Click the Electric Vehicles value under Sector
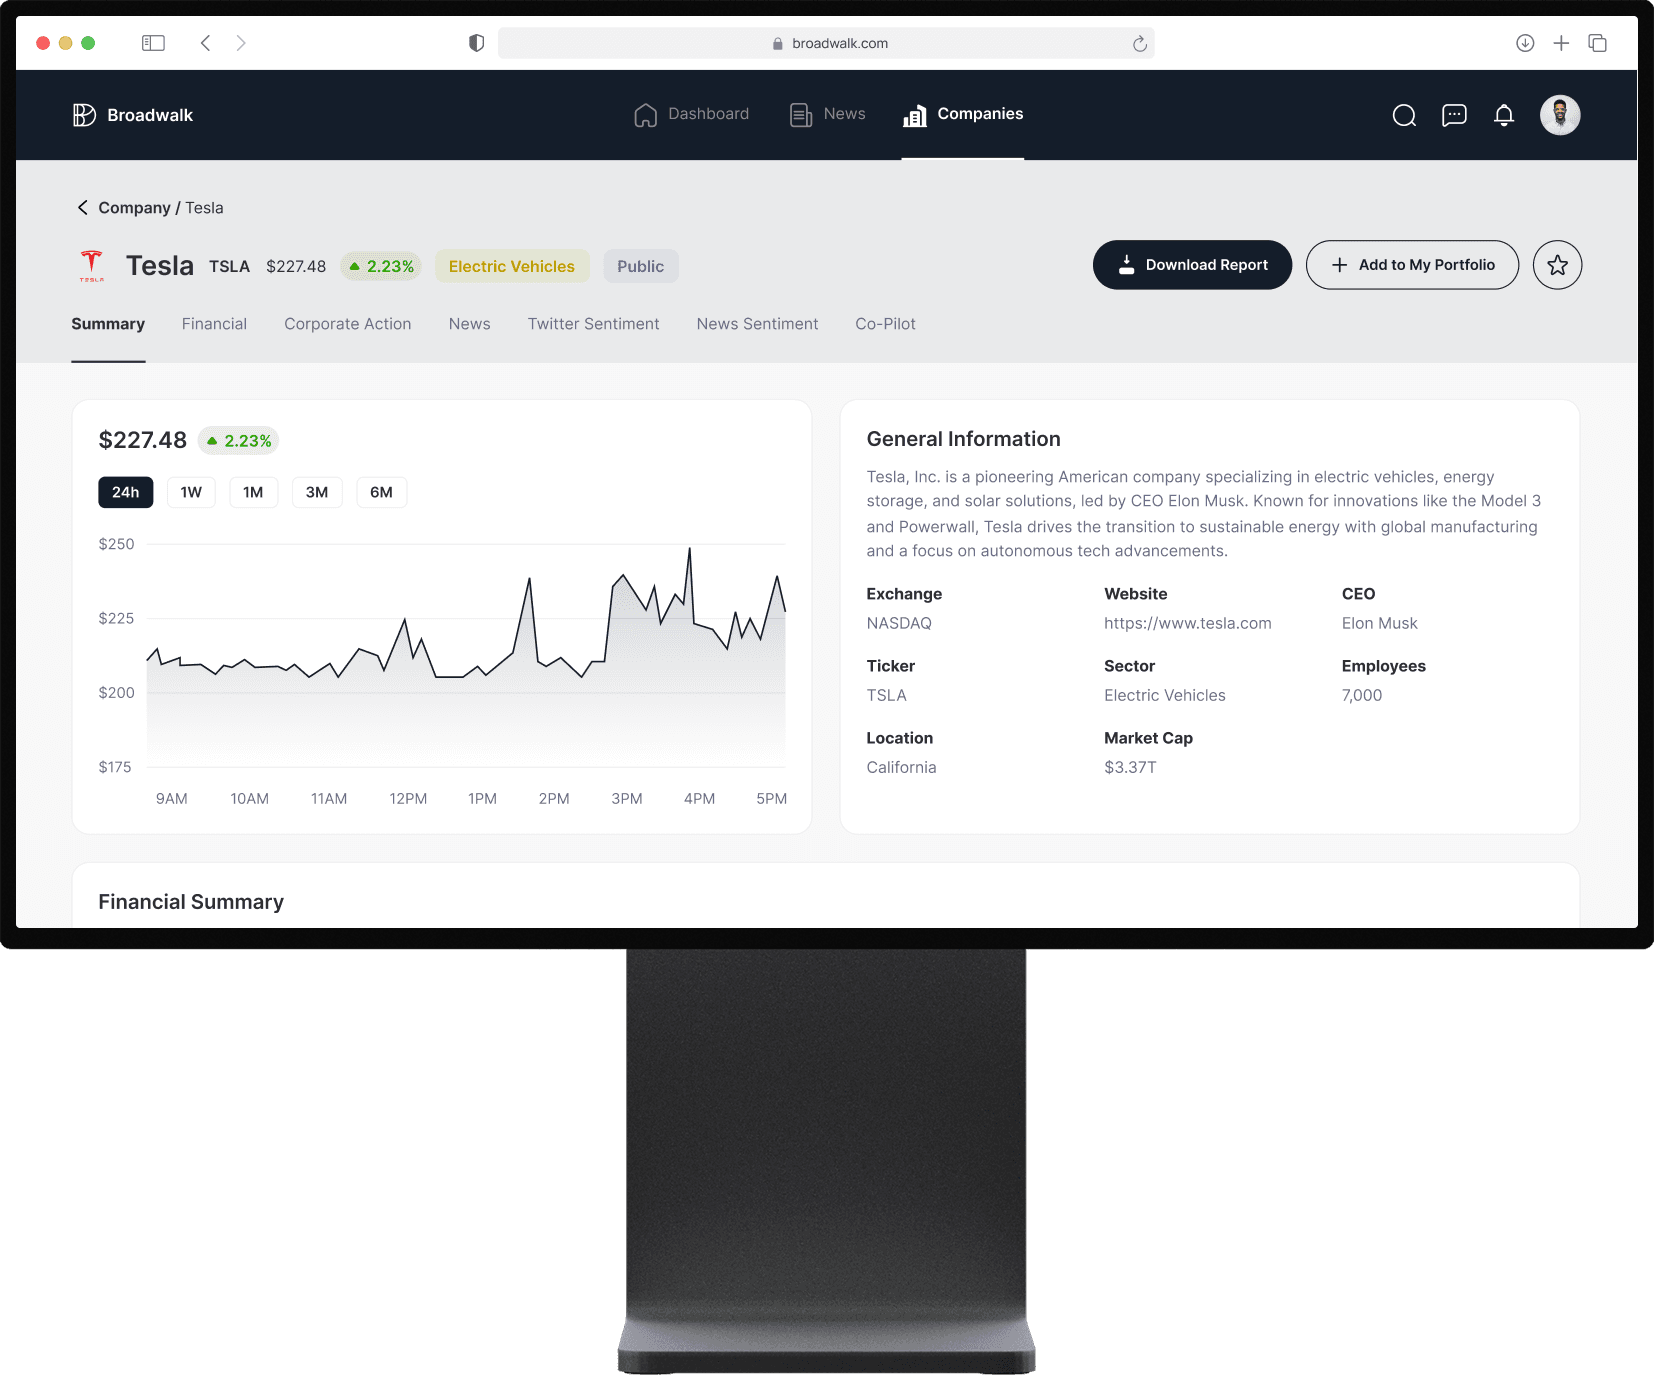 1164,695
